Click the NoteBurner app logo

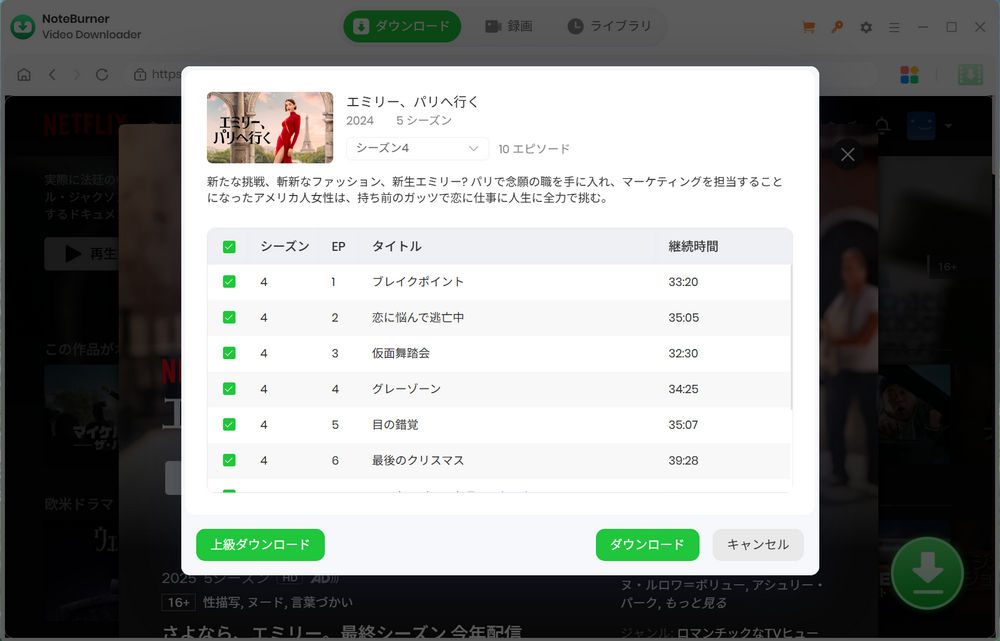(23, 27)
